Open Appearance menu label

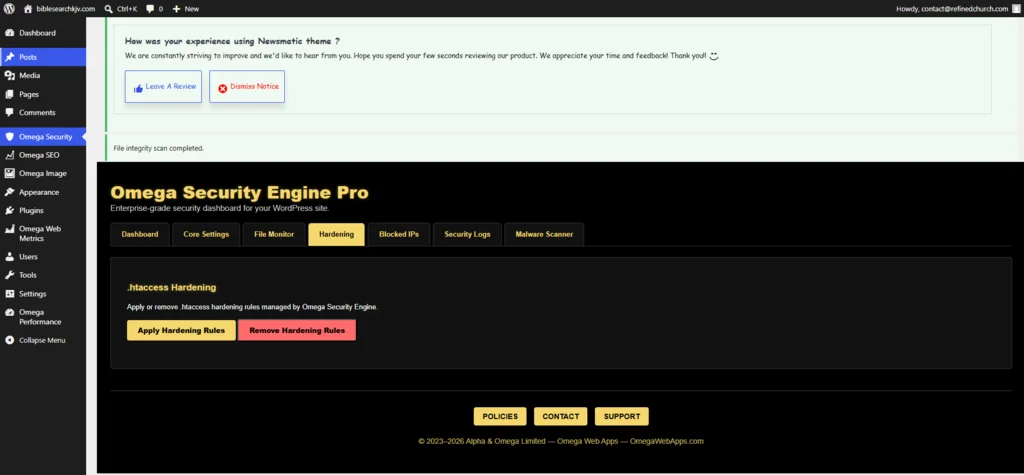click(39, 192)
